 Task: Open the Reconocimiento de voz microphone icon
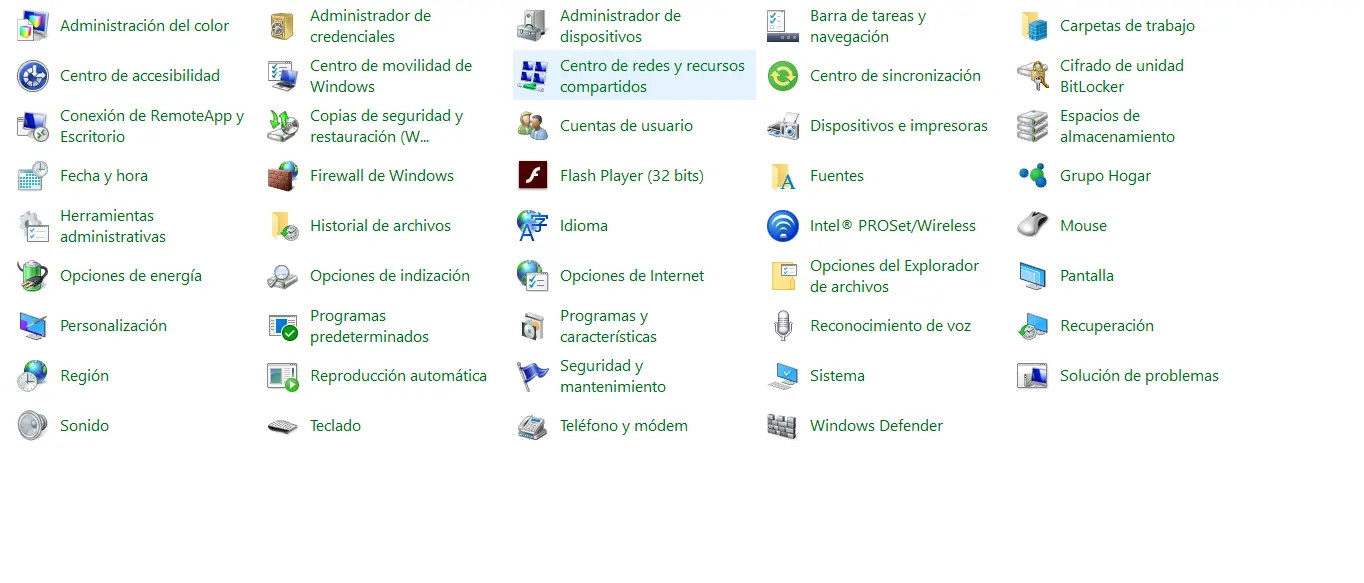(783, 326)
